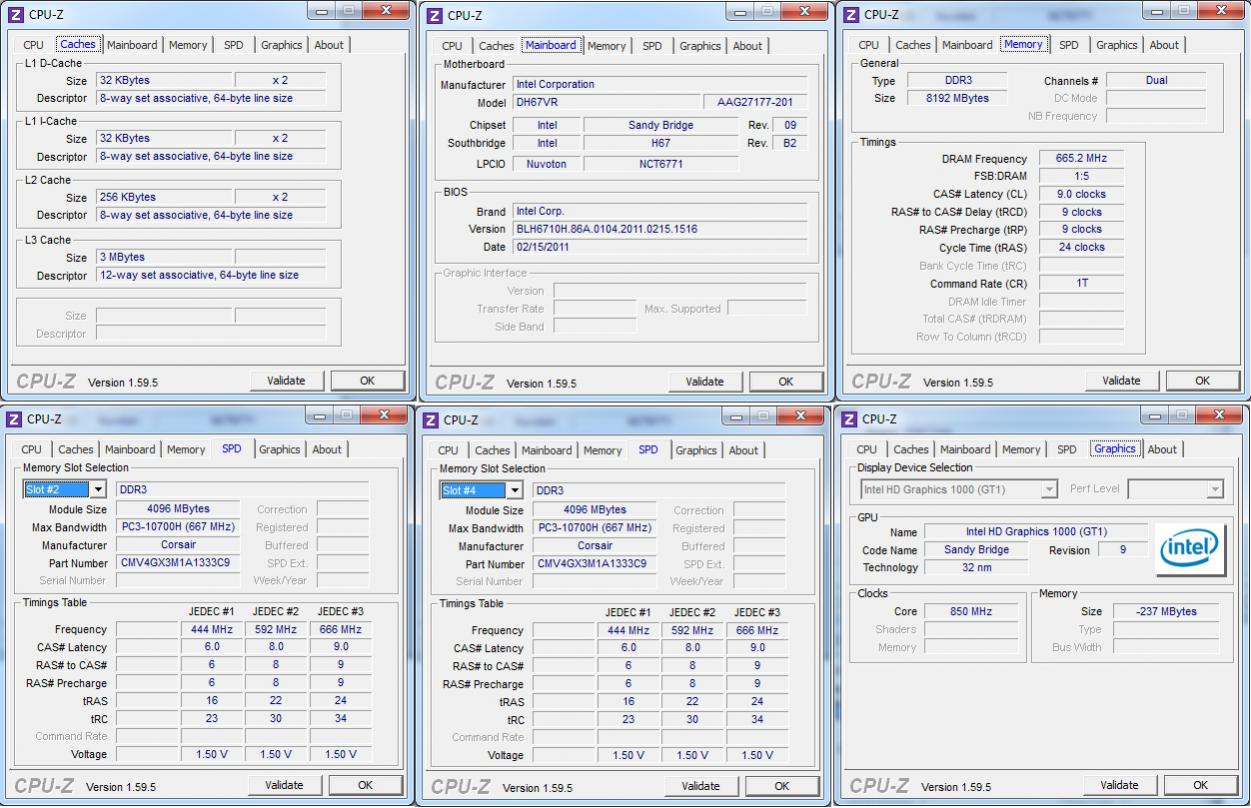
Task: Click OK button in Slot #4 SPD window
Action: pos(782,787)
